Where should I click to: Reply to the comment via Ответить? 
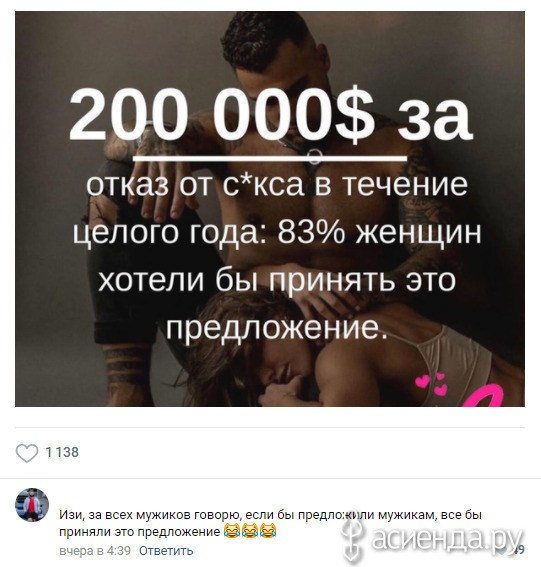tap(166, 551)
